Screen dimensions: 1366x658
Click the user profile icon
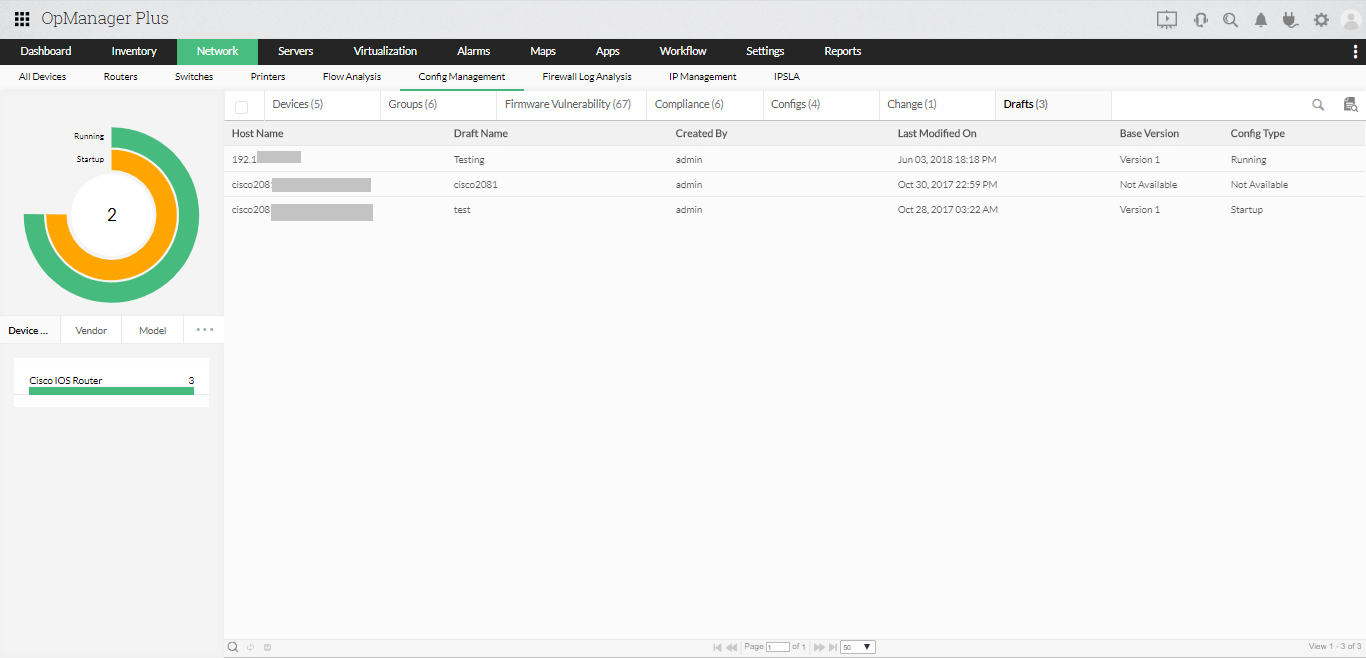pyautogui.click(x=1351, y=18)
